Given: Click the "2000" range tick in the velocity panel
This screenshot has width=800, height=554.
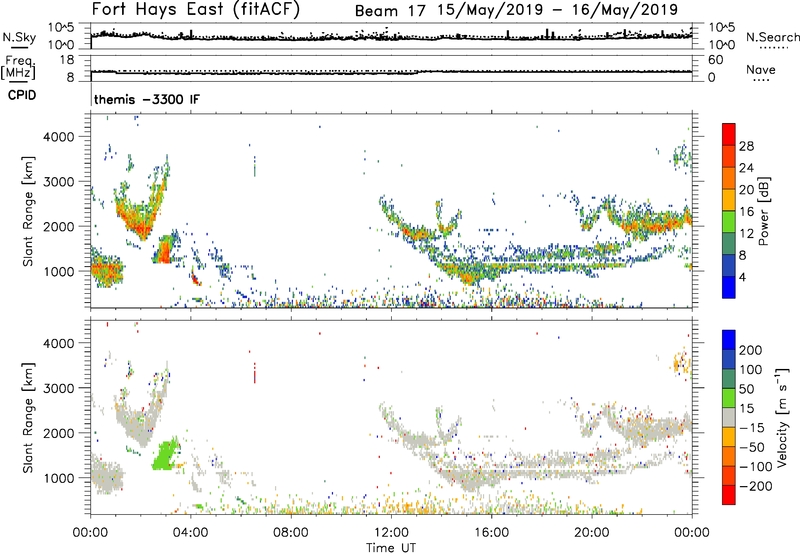Looking at the screenshot, I should click(x=58, y=433).
